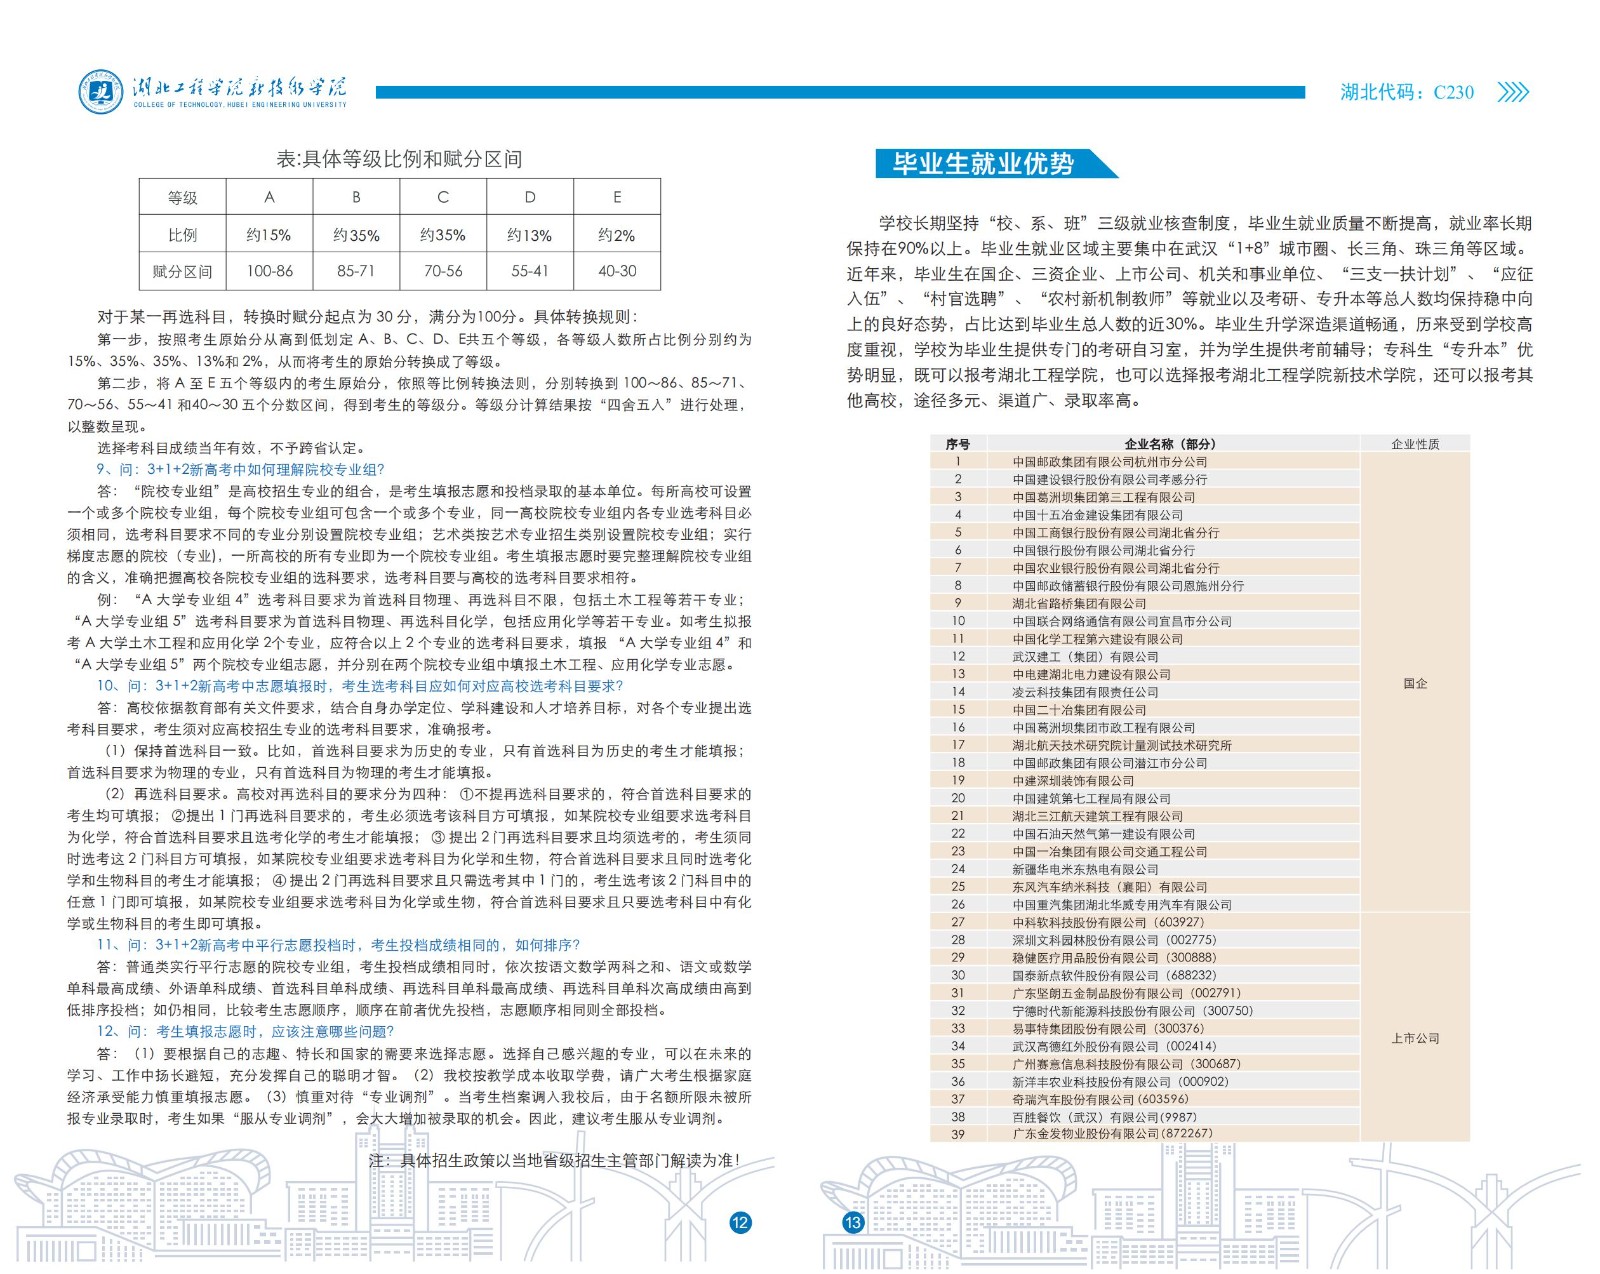Click the '序号' table header
The height and width of the screenshot is (1274, 1600).
958,444
